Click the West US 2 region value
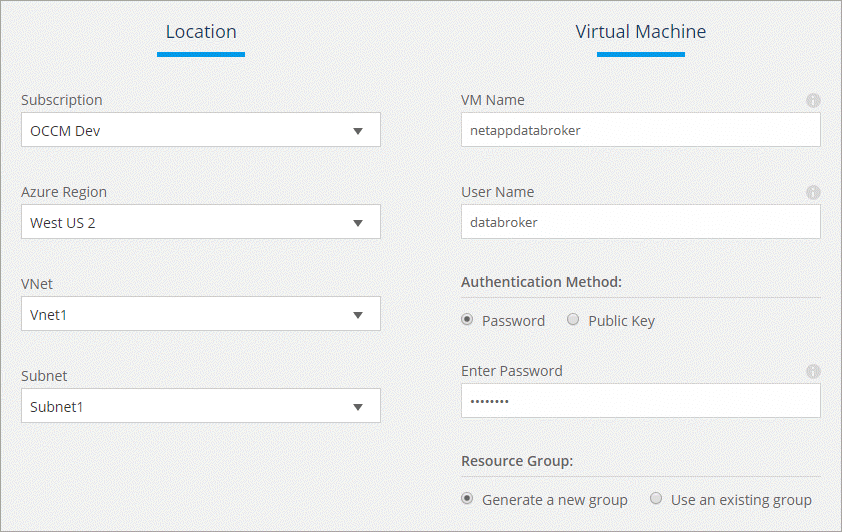The width and height of the screenshot is (842, 532). (x=64, y=223)
